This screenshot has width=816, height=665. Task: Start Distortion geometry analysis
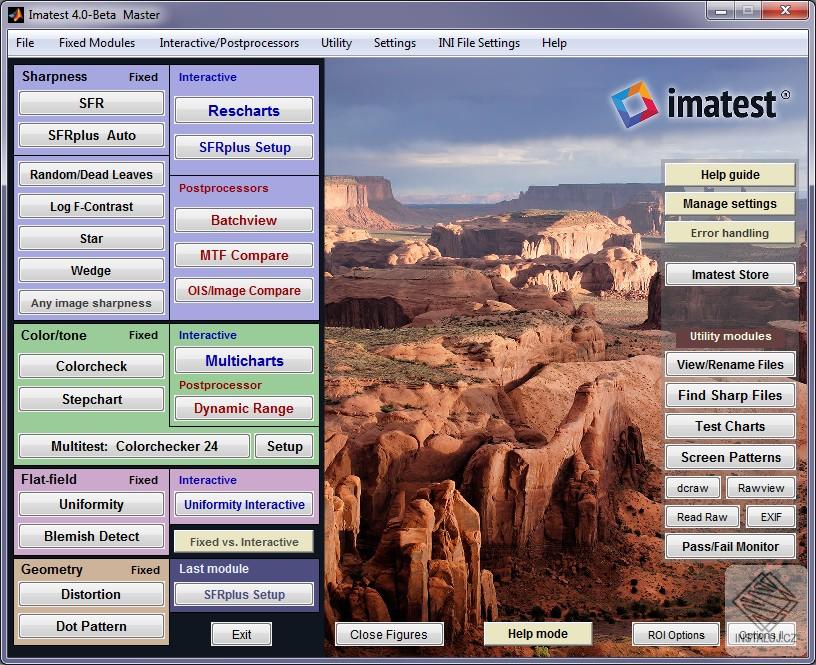pos(90,594)
